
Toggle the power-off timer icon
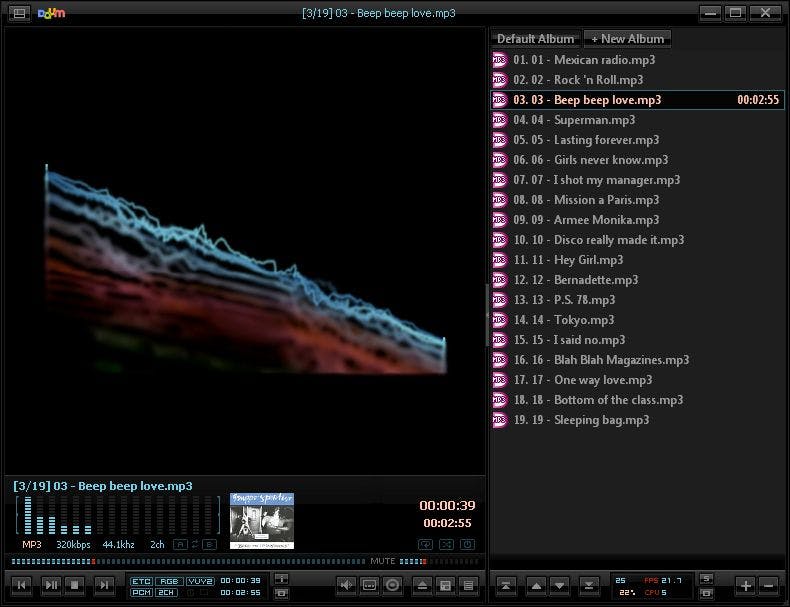(x=467, y=544)
